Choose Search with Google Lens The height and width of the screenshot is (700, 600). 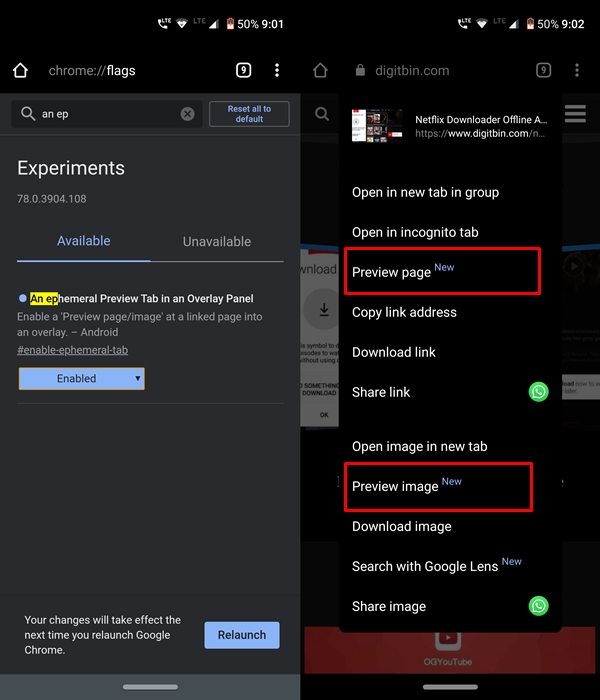pyautogui.click(x=425, y=566)
